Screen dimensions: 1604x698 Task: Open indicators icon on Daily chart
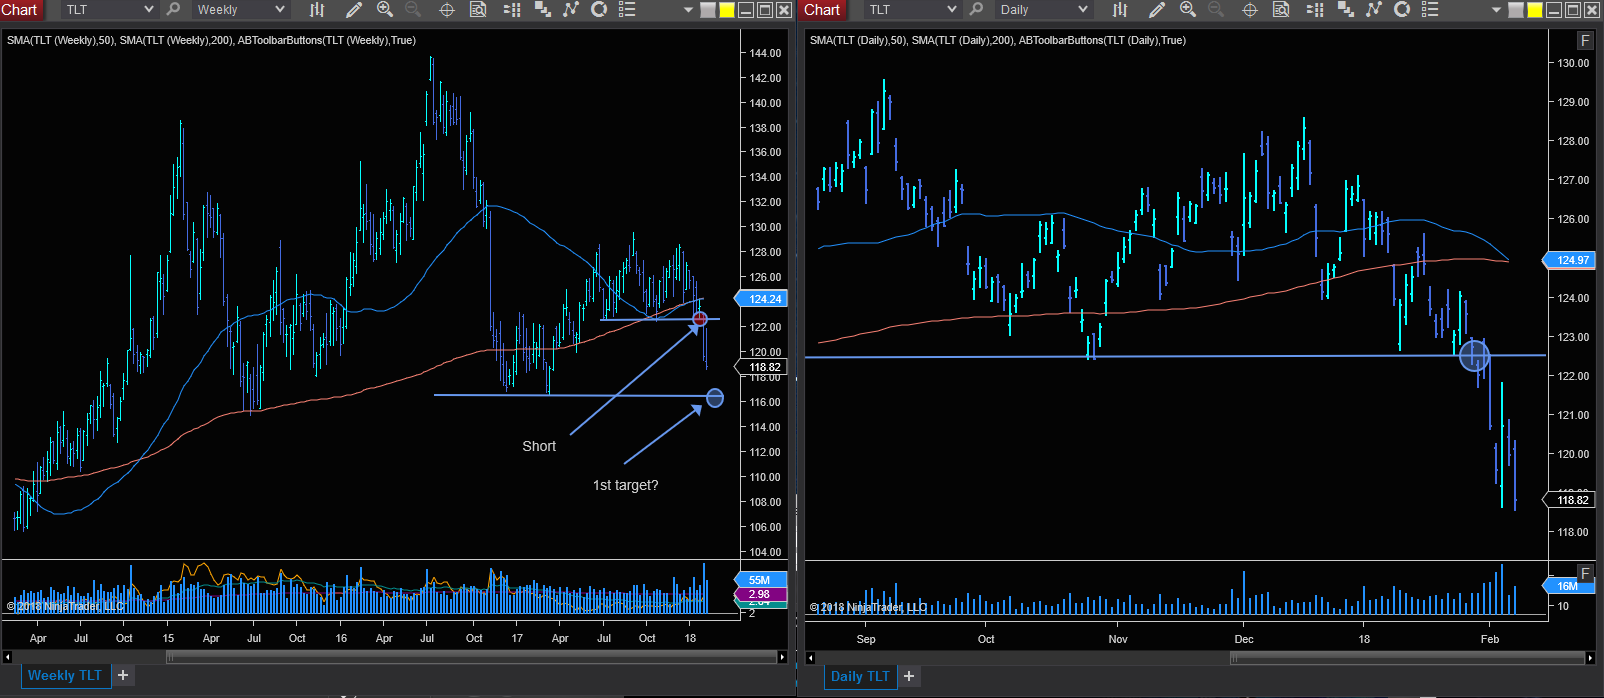[1374, 10]
